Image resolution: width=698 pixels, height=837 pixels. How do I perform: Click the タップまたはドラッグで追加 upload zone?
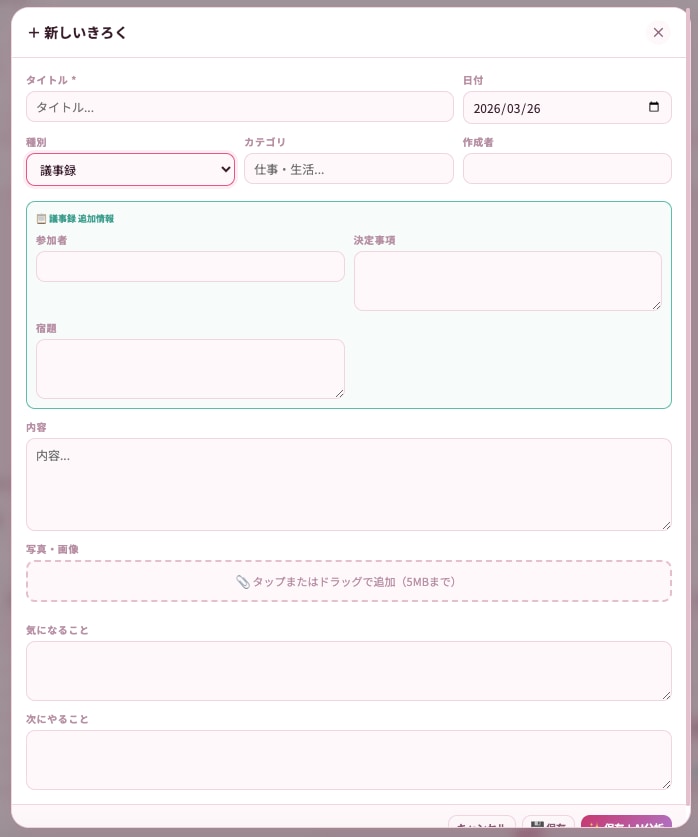pos(349,581)
